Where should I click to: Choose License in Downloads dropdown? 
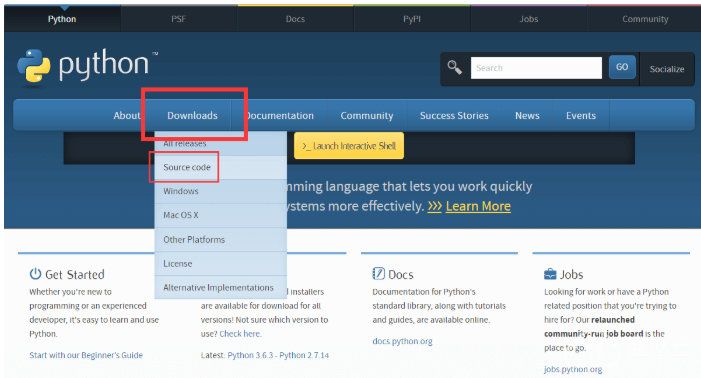coord(220,264)
